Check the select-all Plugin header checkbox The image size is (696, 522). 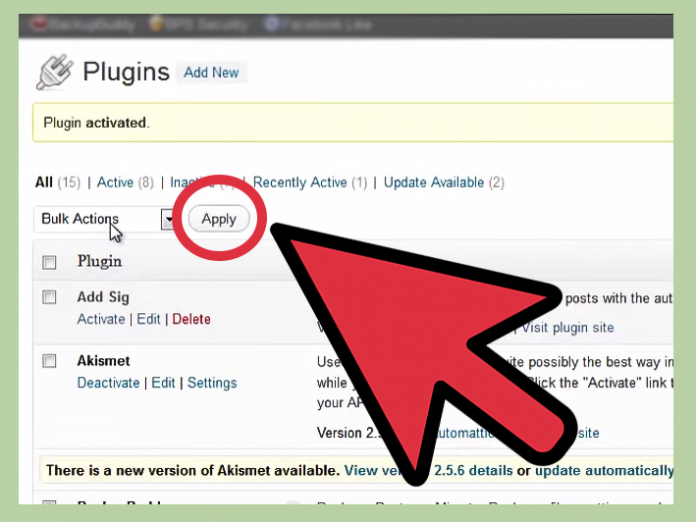point(49,262)
